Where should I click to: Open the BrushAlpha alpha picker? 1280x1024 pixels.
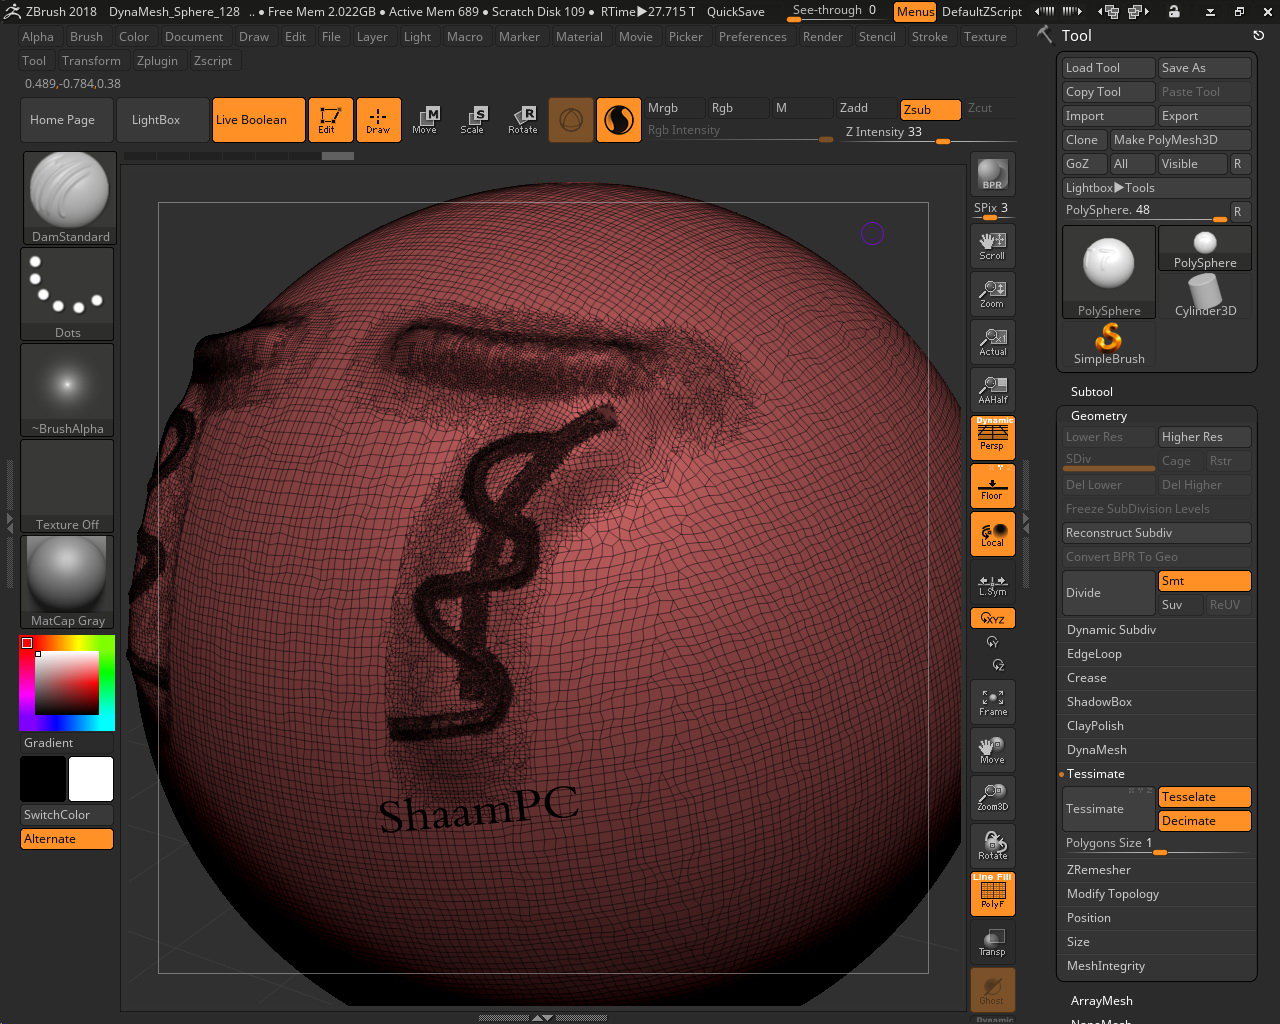(x=68, y=390)
